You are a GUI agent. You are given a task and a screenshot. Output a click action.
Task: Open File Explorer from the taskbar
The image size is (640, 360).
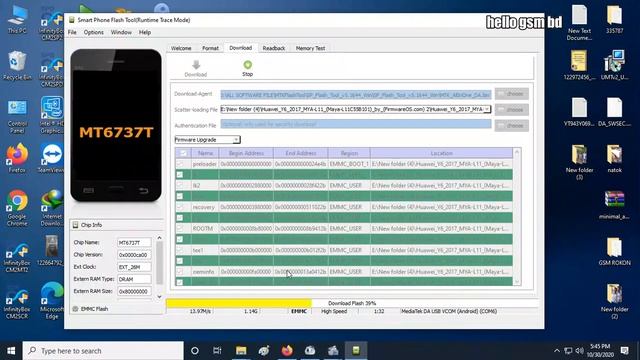(x=241, y=351)
